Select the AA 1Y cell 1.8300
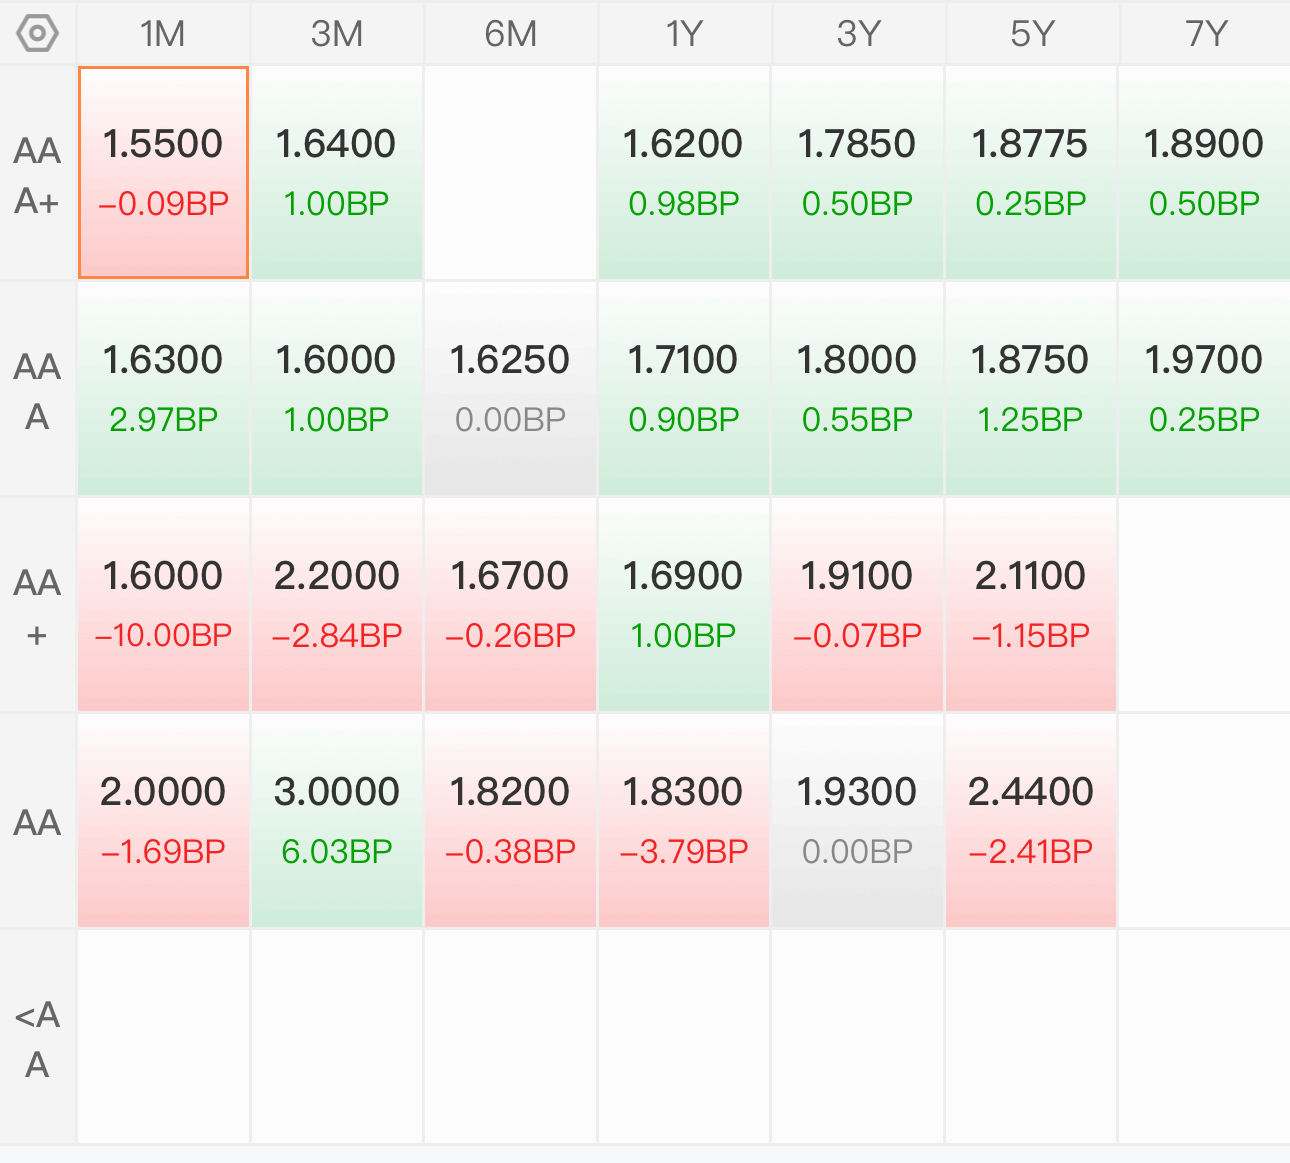 tap(684, 821)
